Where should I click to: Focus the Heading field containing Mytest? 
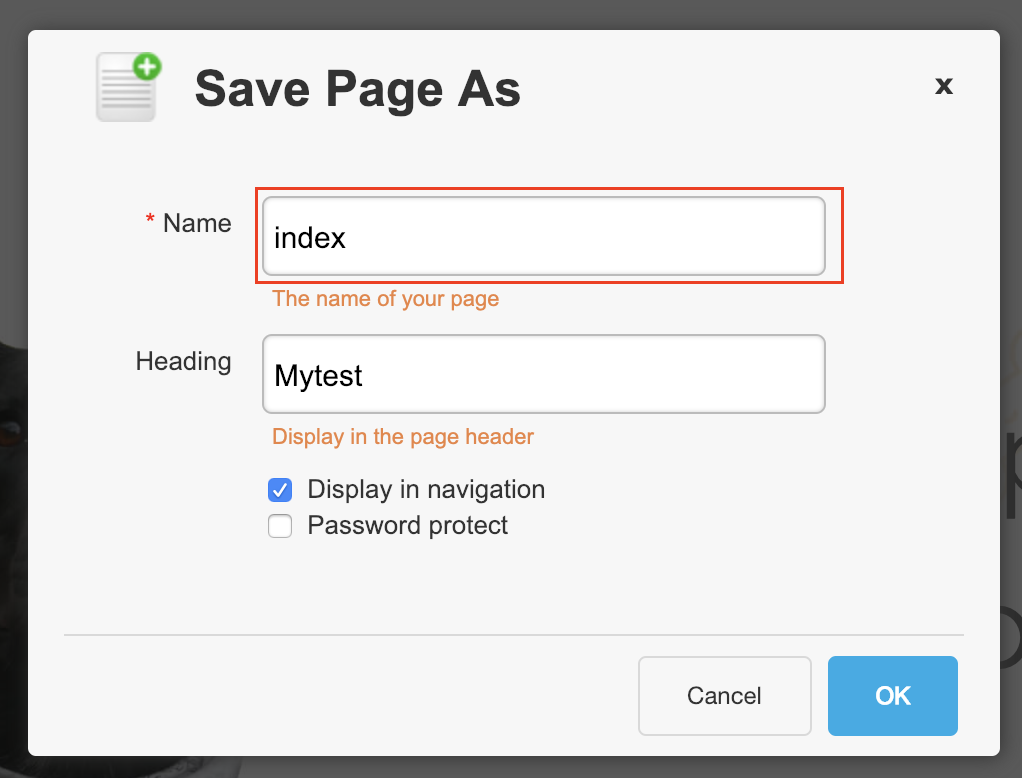point(543,375)
